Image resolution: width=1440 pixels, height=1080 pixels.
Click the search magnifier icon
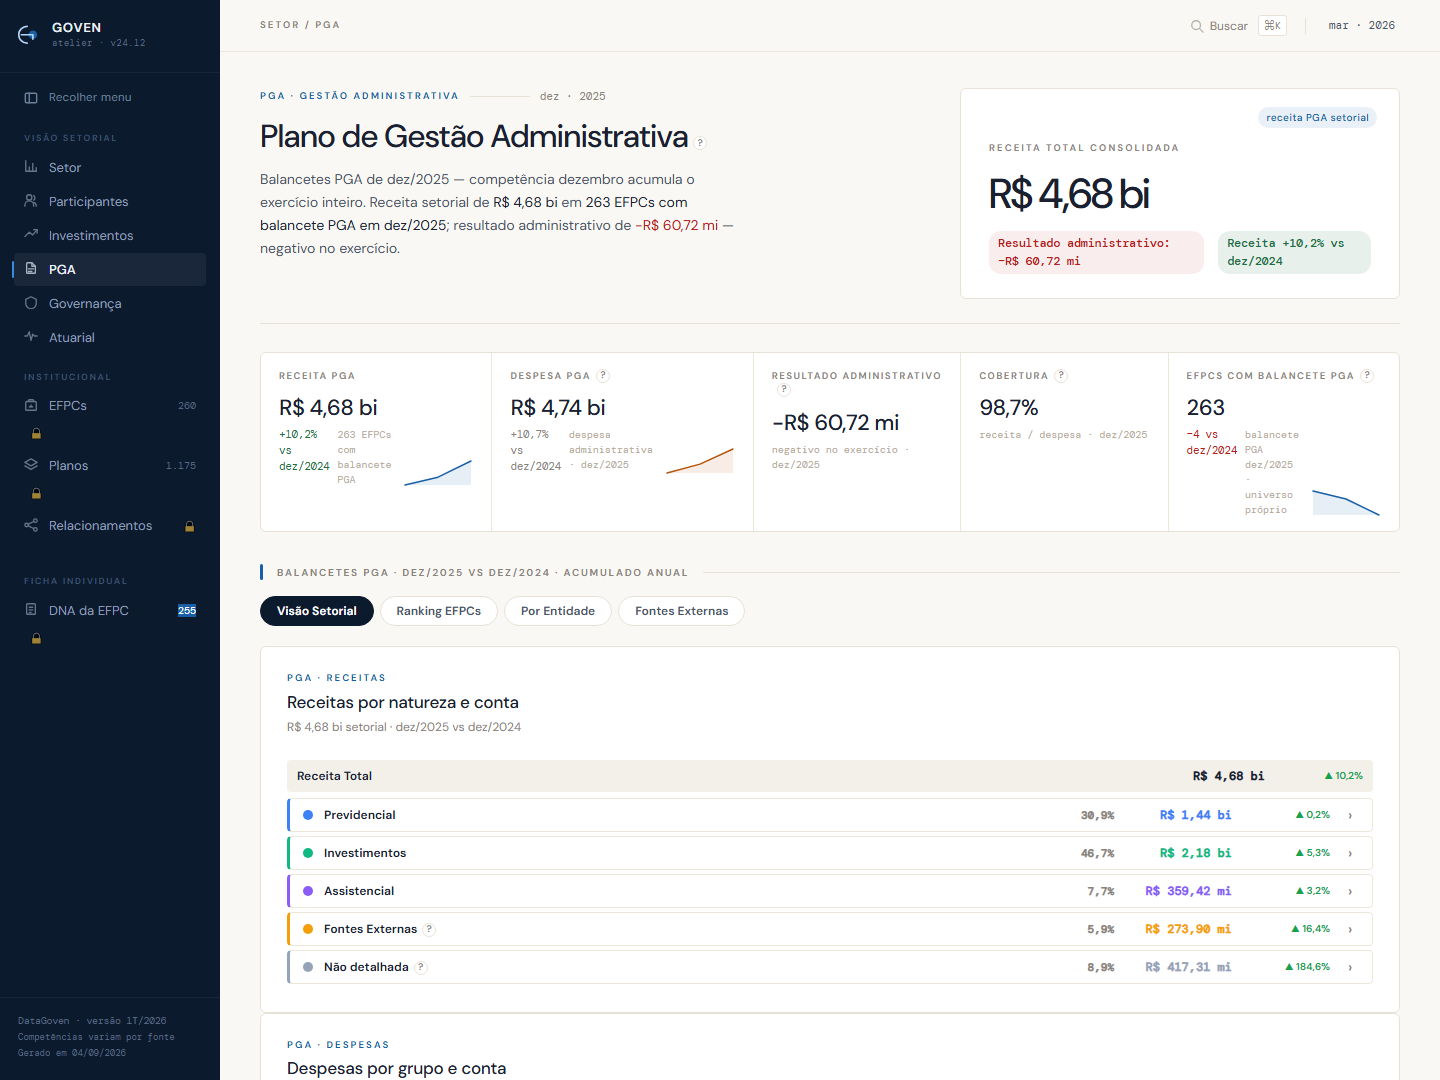pos(1197,26)
